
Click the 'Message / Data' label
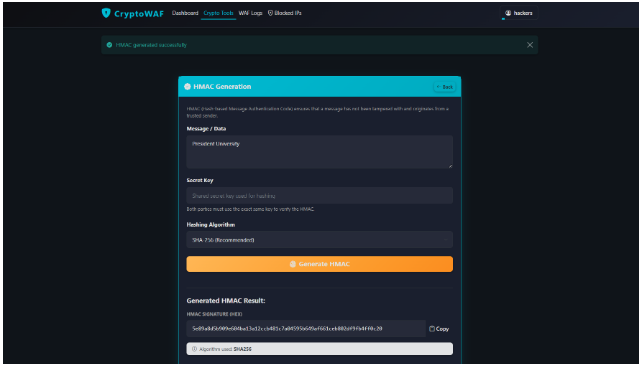pyautogui.click(x=206, y=129)
